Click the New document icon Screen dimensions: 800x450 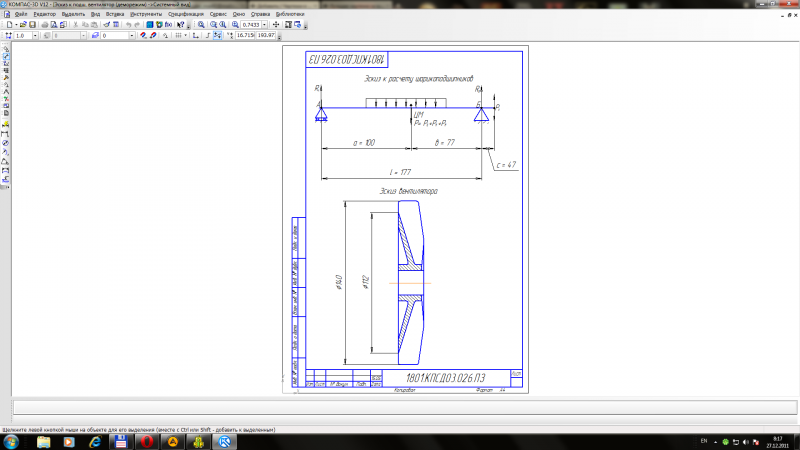(9, 24)
